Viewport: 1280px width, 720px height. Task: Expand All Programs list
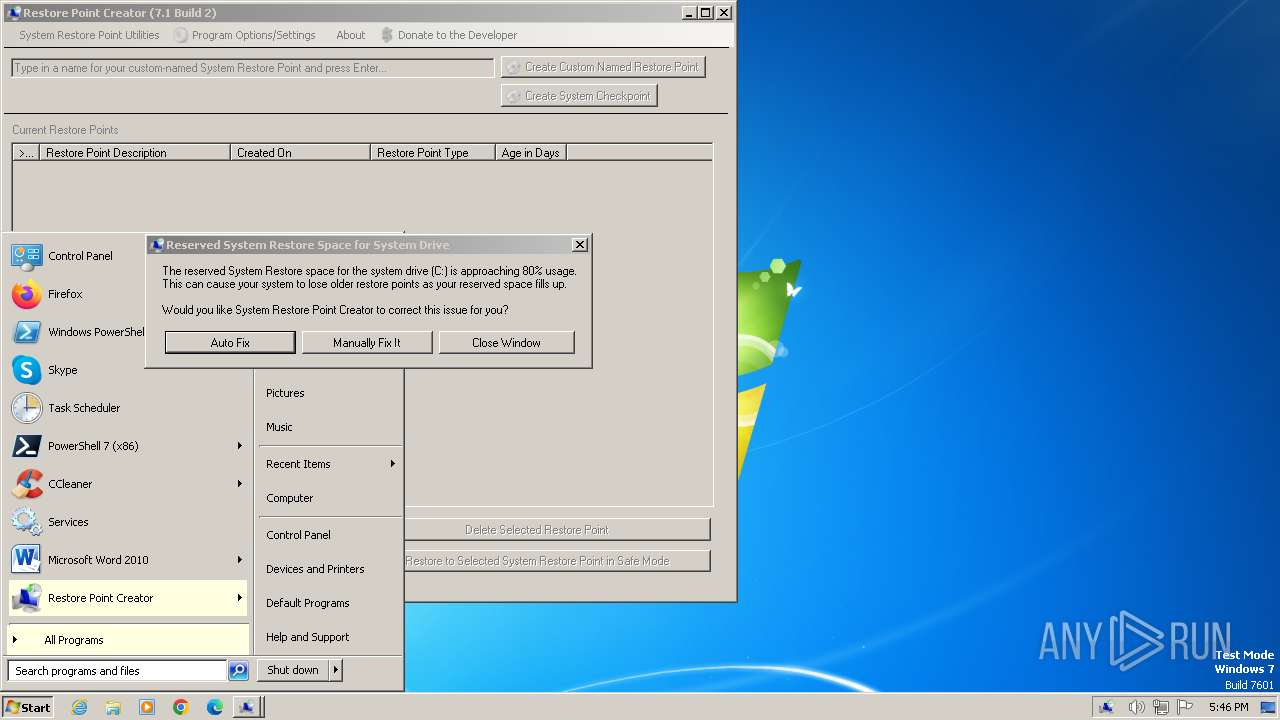click(128, 640)
